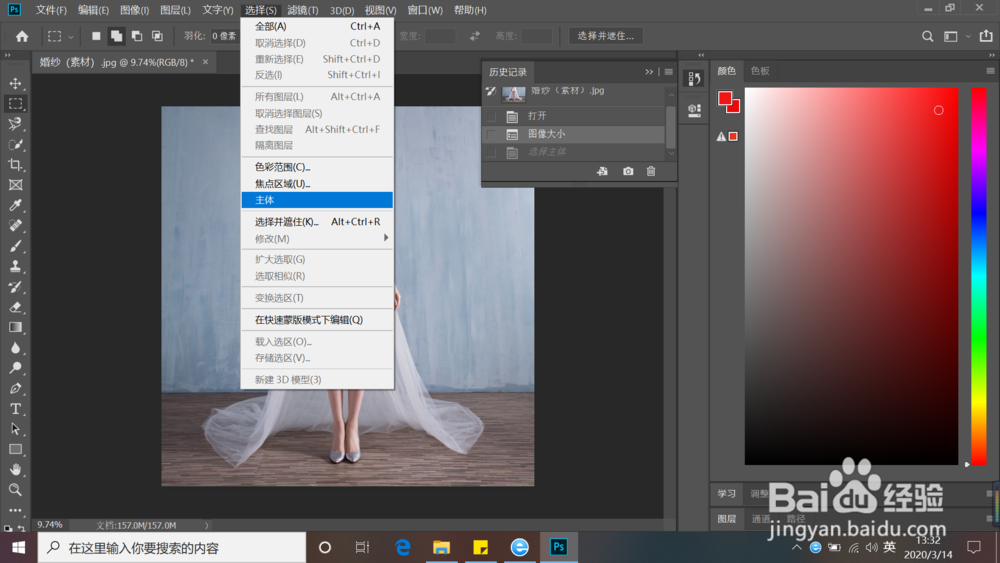The image size is (1000, 563).
Task: Delete current history state trash icon
Action: pos(651,172)
